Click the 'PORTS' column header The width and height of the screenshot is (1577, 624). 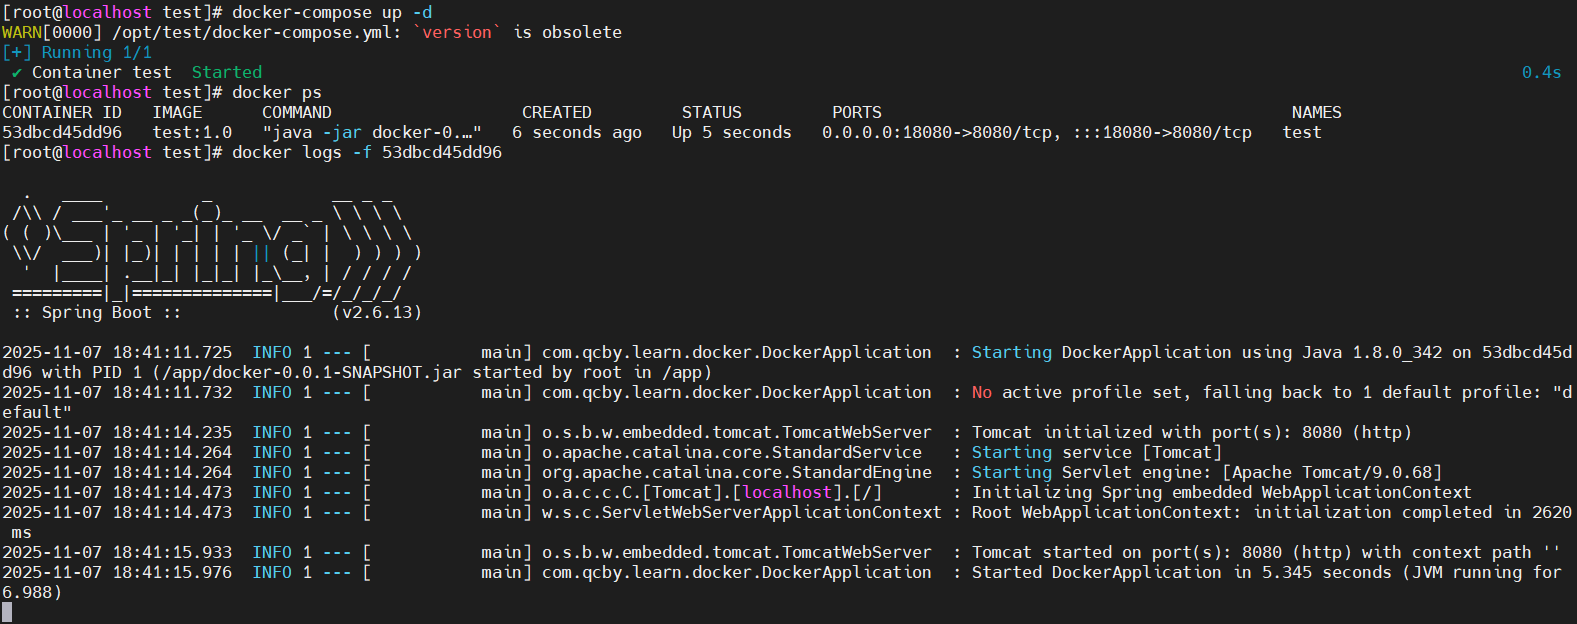pyautogui.click(x=857, y=112)
